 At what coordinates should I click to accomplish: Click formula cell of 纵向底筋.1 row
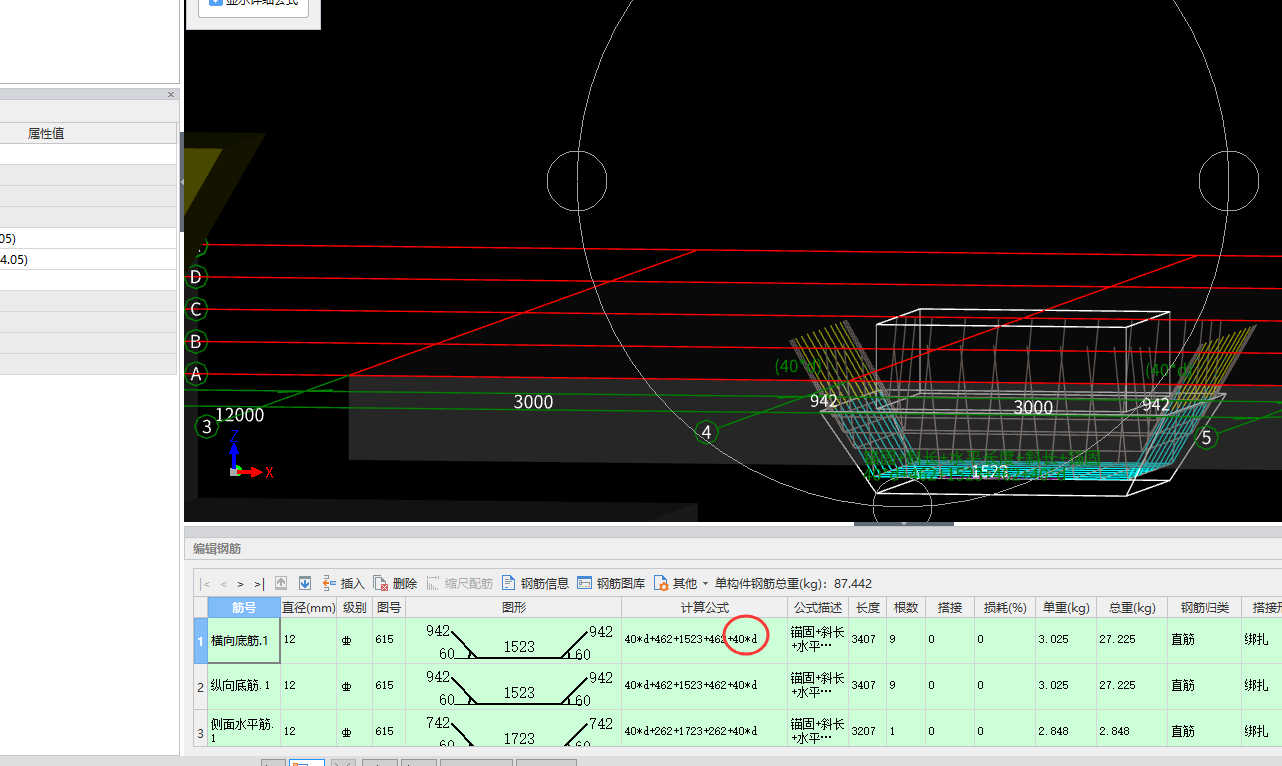click(x=705, y=686)
